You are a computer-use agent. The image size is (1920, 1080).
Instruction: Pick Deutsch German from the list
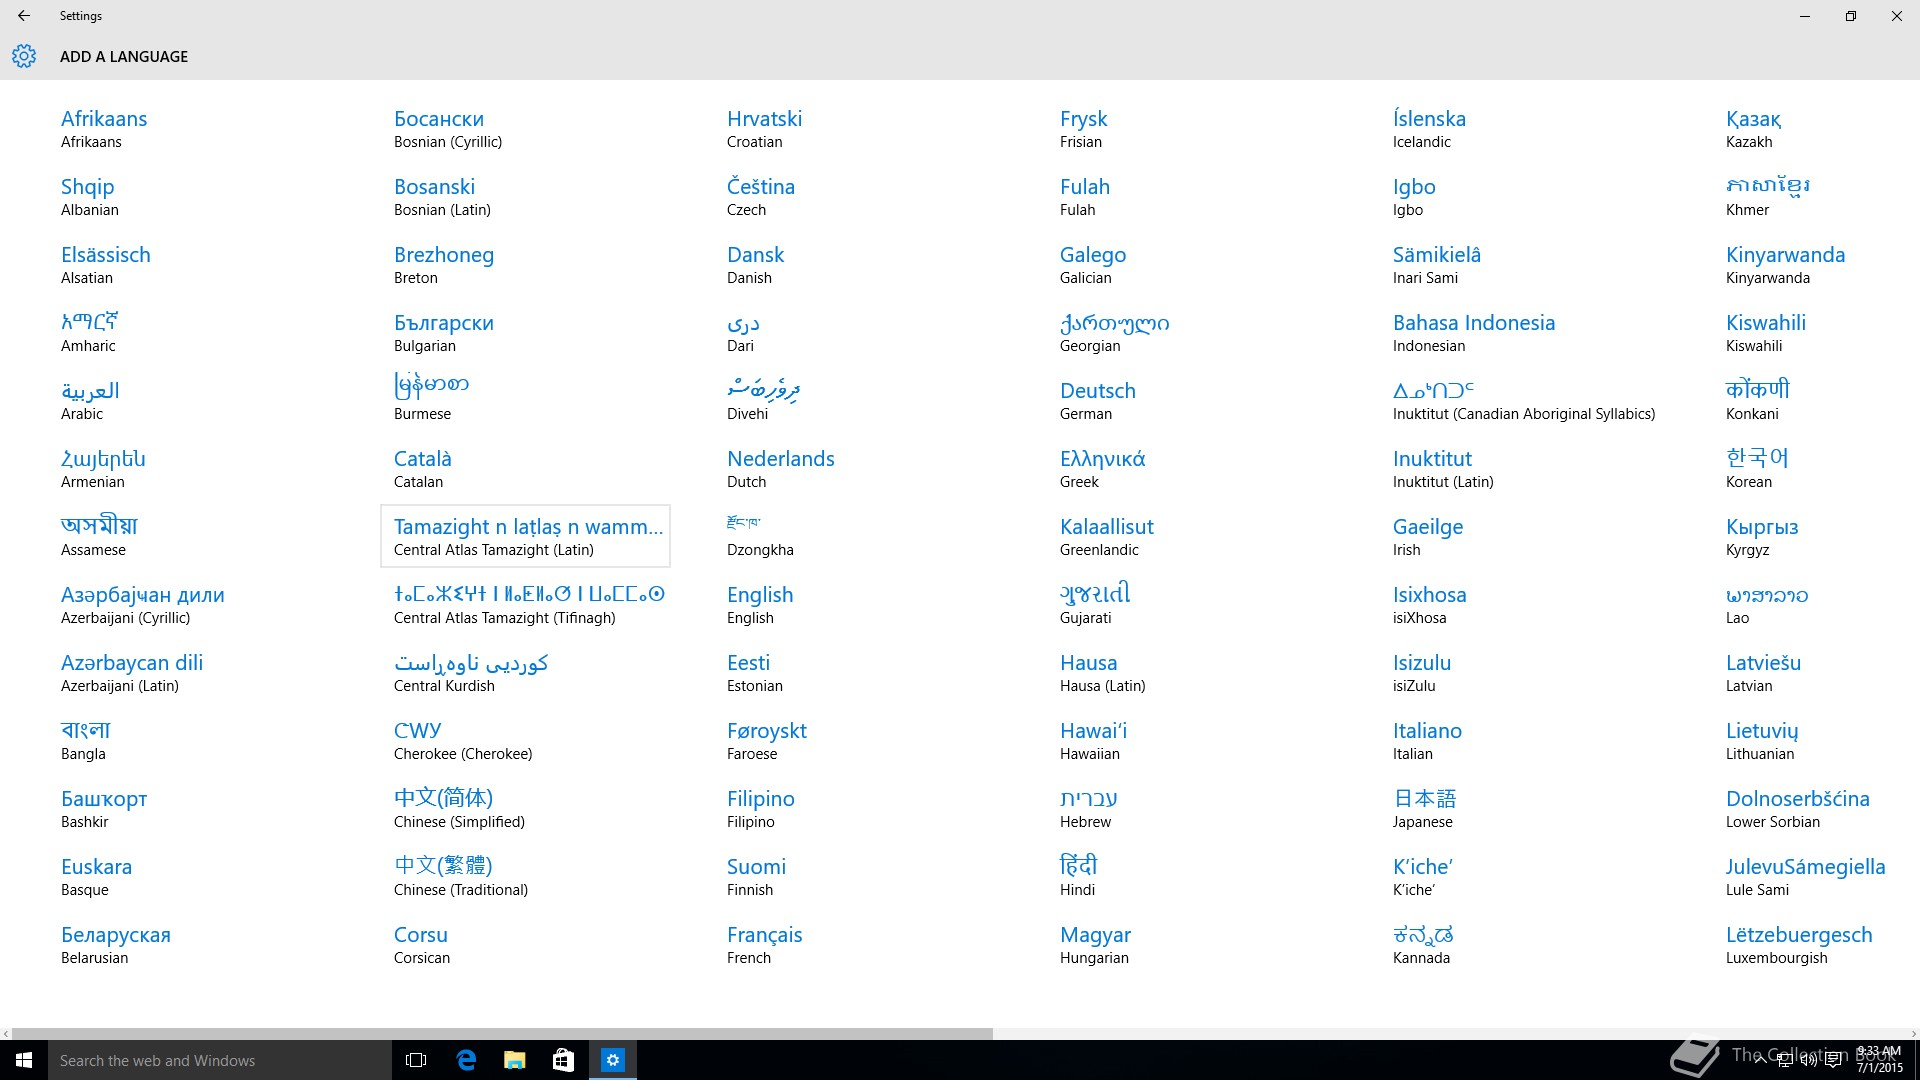pyautogui.click(x=1097, y=401)
